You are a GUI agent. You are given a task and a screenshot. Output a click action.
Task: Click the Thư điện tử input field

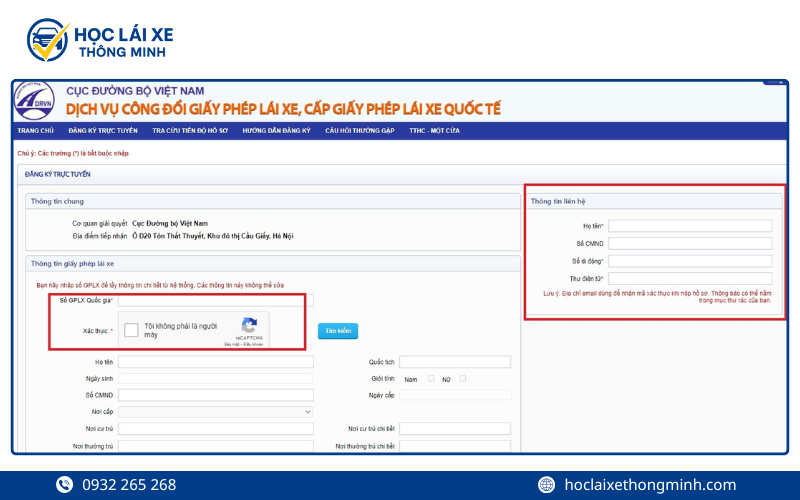[x=690, y=279]
